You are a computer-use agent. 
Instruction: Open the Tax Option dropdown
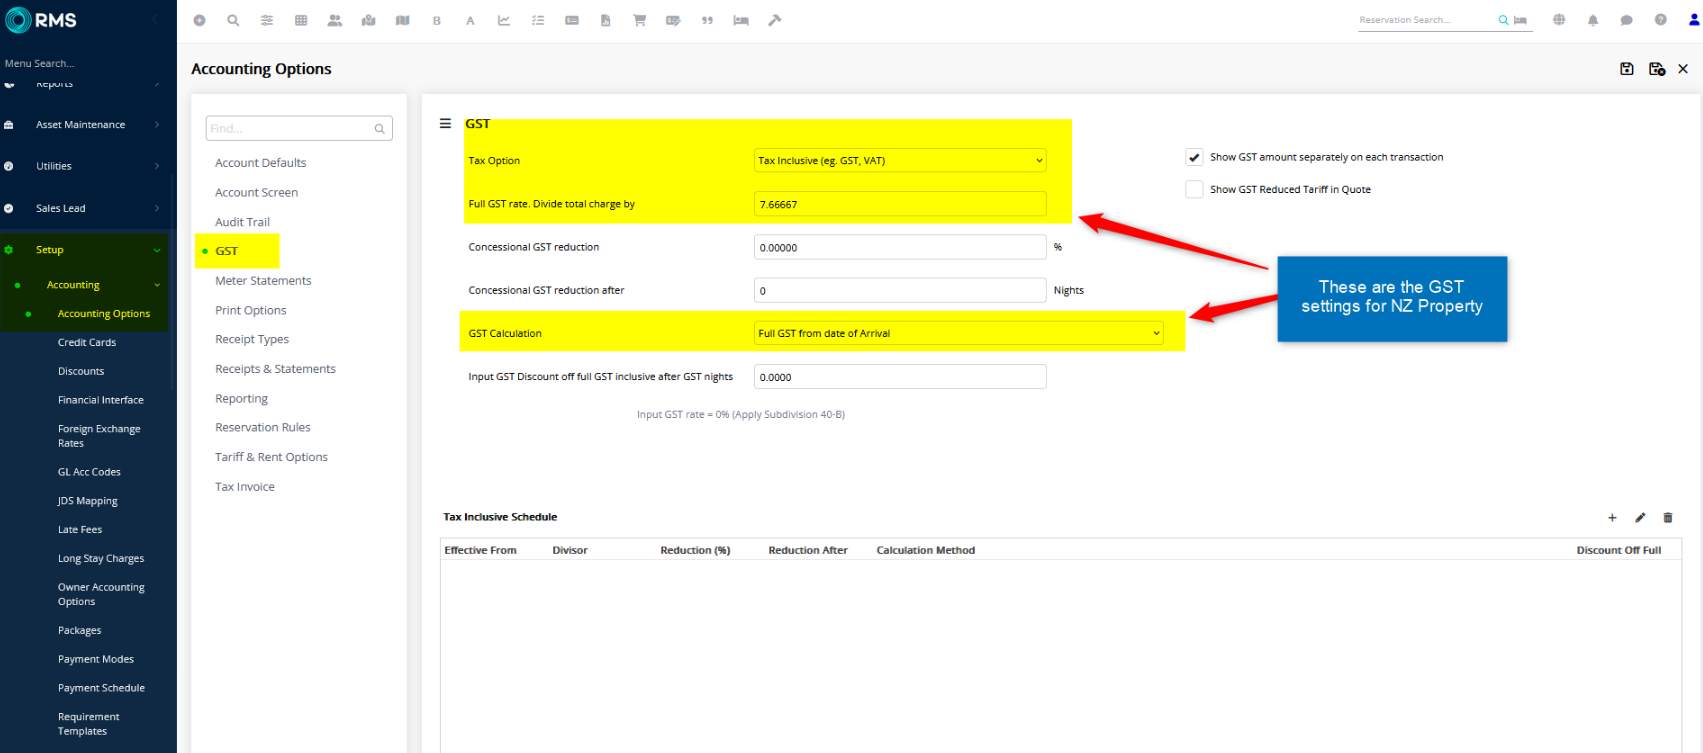click(x=900, y=160)
